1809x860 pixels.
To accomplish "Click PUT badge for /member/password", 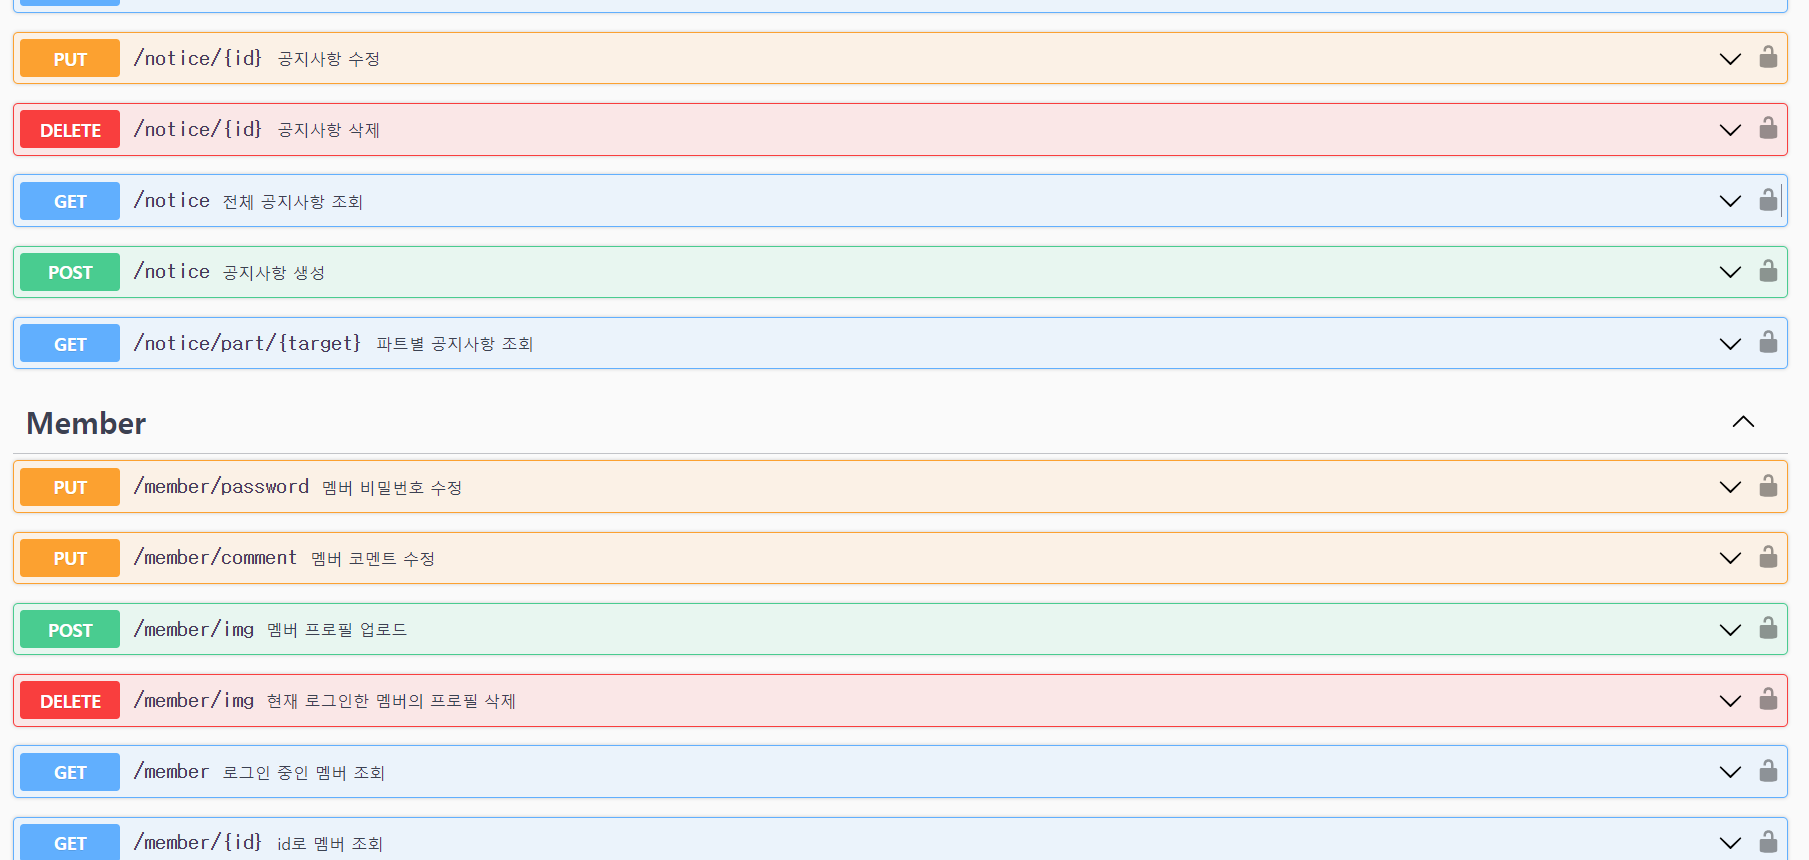I will tap(70, 487).
